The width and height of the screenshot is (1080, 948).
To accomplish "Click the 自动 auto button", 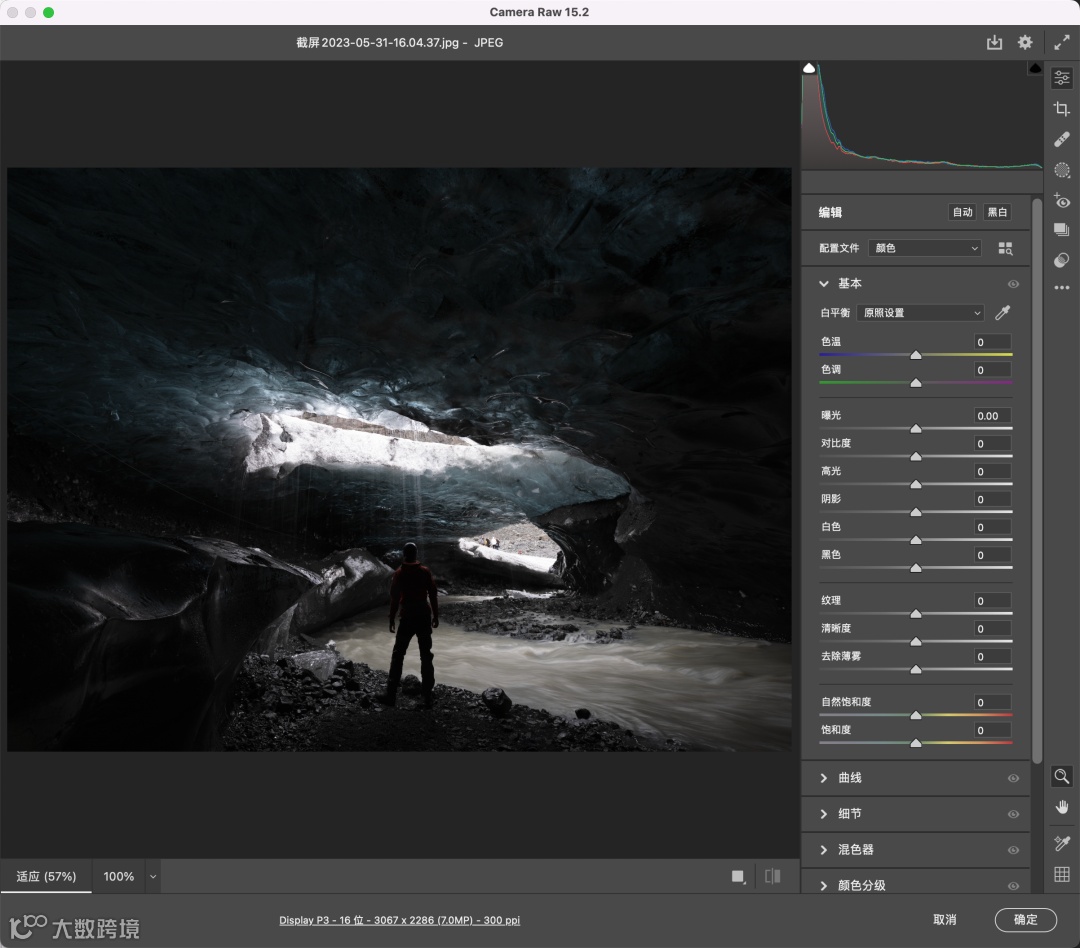I will (962, 212).
